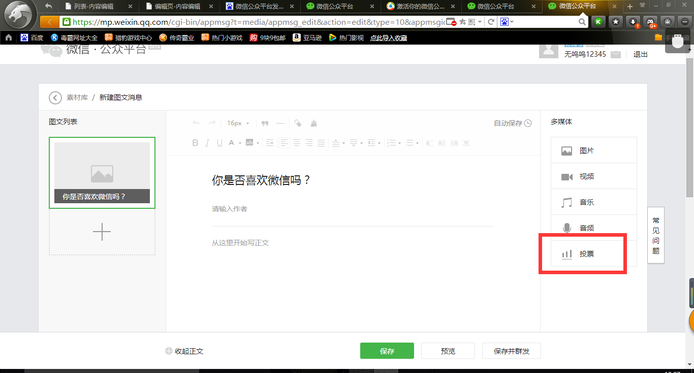This screenshot has height=373, width=694.
Task: Align text right
Action: point(309,143)
